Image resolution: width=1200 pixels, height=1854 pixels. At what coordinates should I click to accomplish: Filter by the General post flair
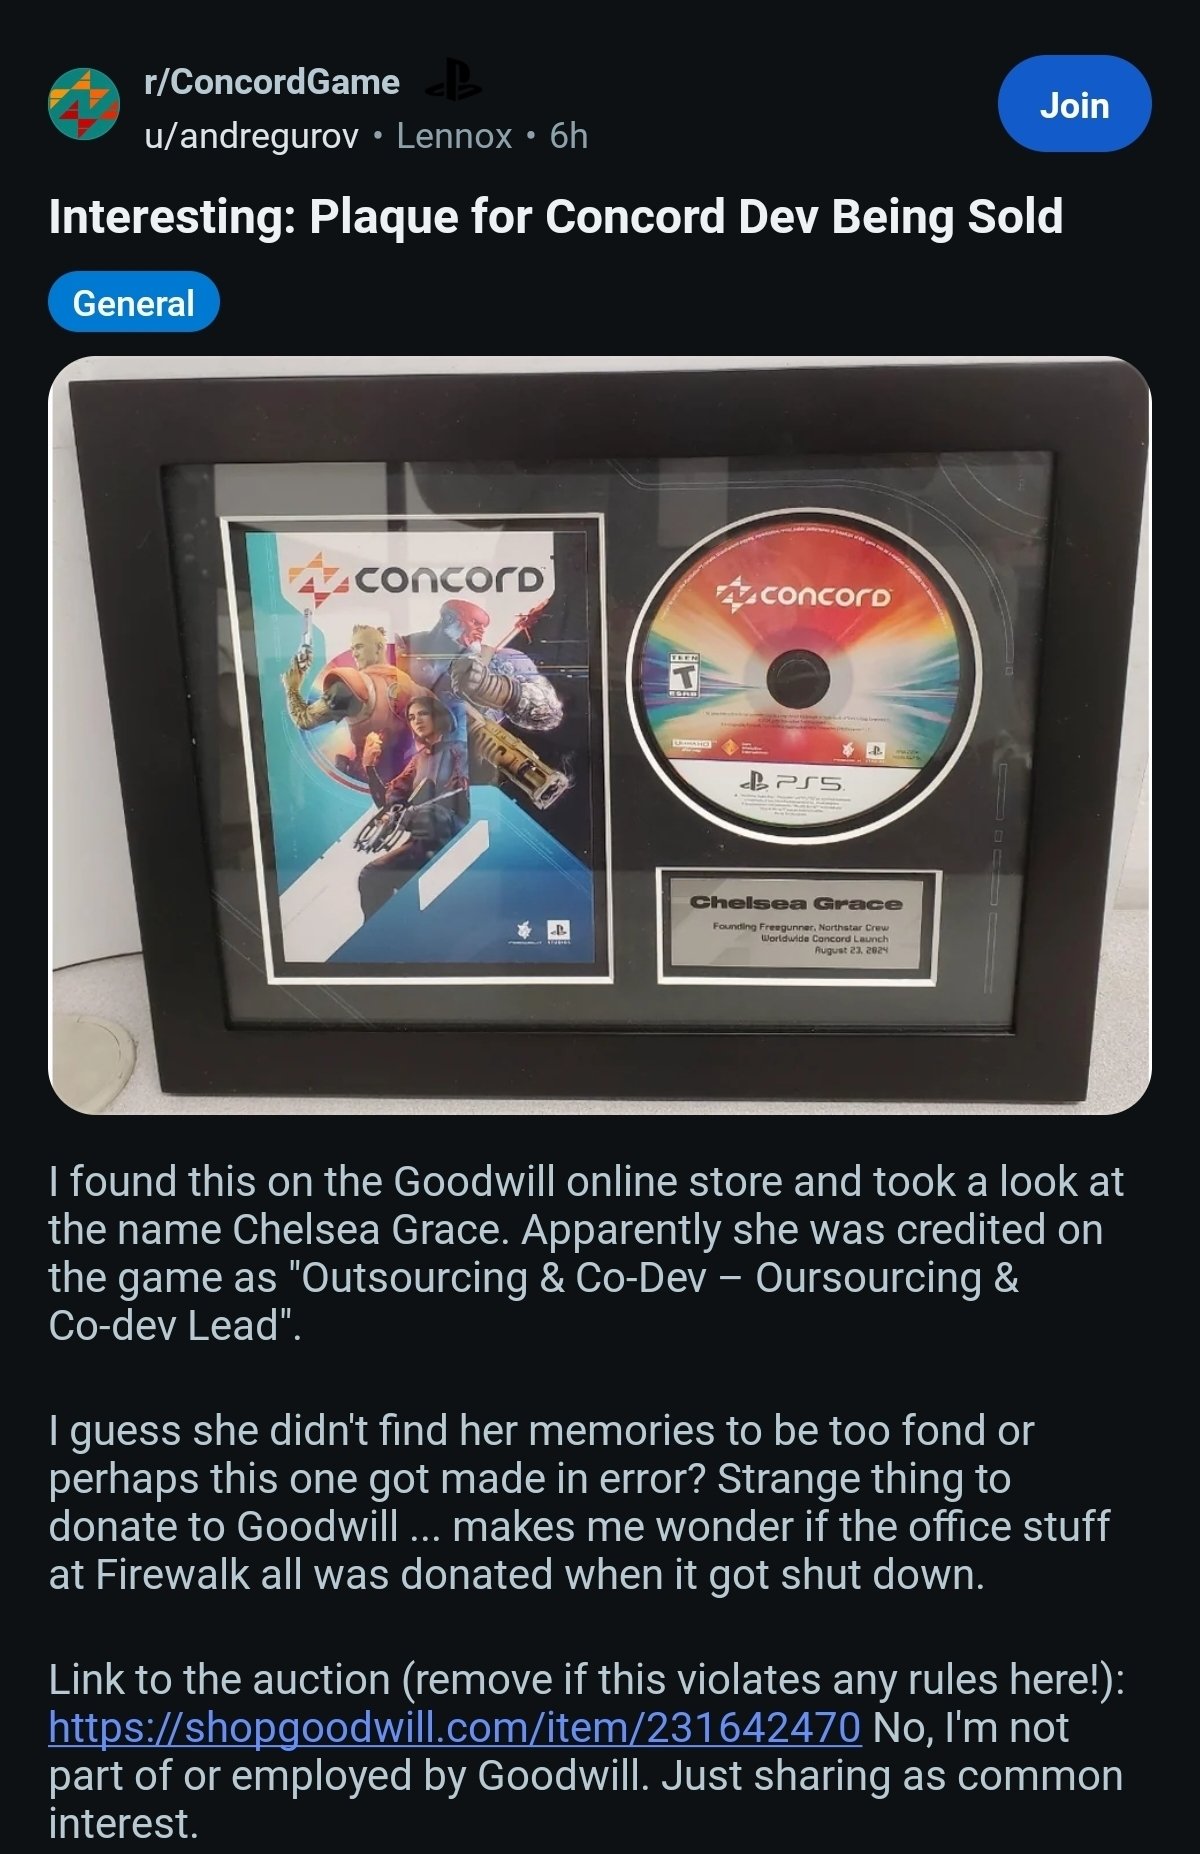point(134,302)
